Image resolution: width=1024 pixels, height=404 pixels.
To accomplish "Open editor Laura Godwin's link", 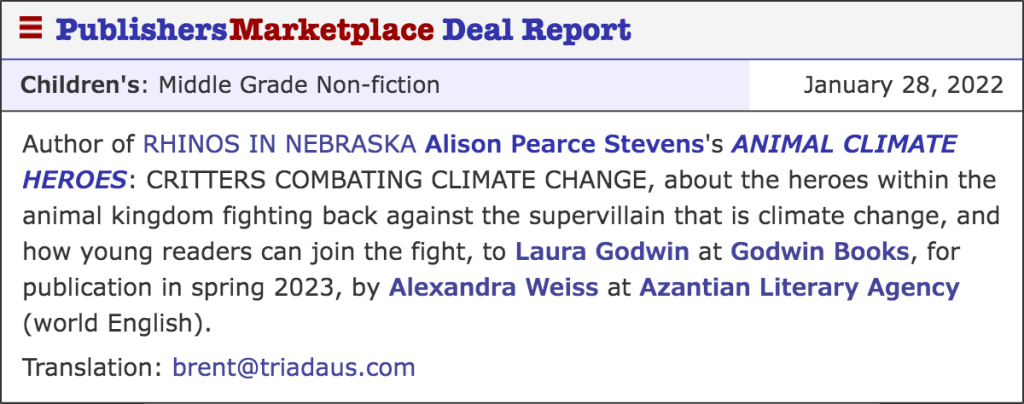I will [602, 252].
